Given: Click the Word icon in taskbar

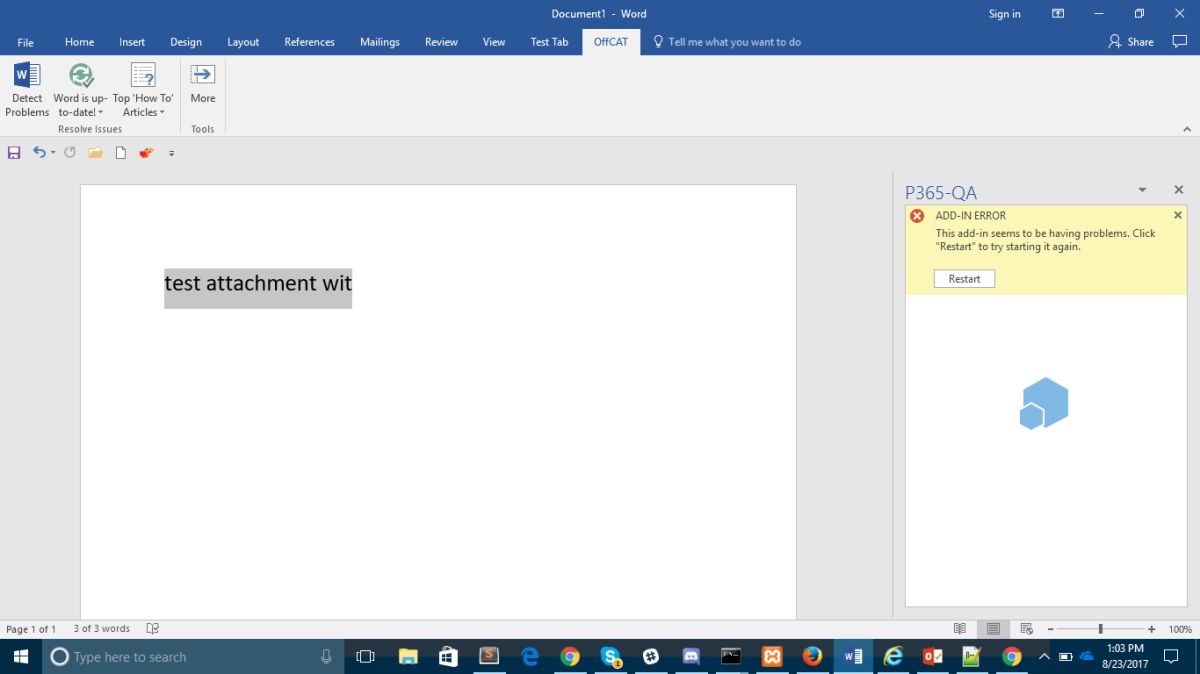Looking at the screenshot, I should [x=853, y=657].
